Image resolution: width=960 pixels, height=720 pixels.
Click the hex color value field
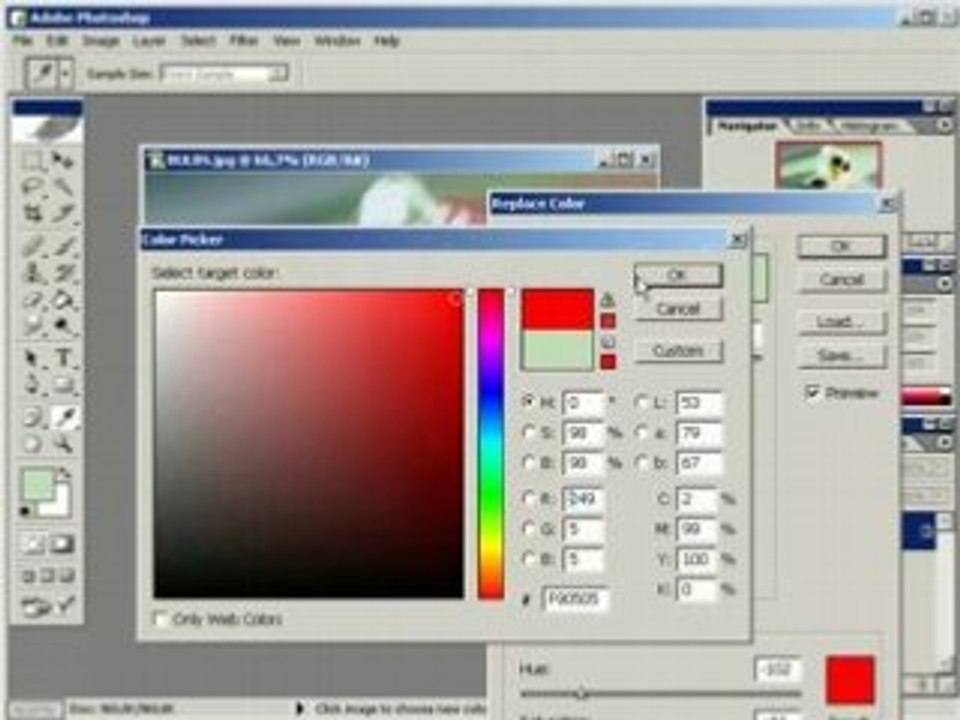576,598
